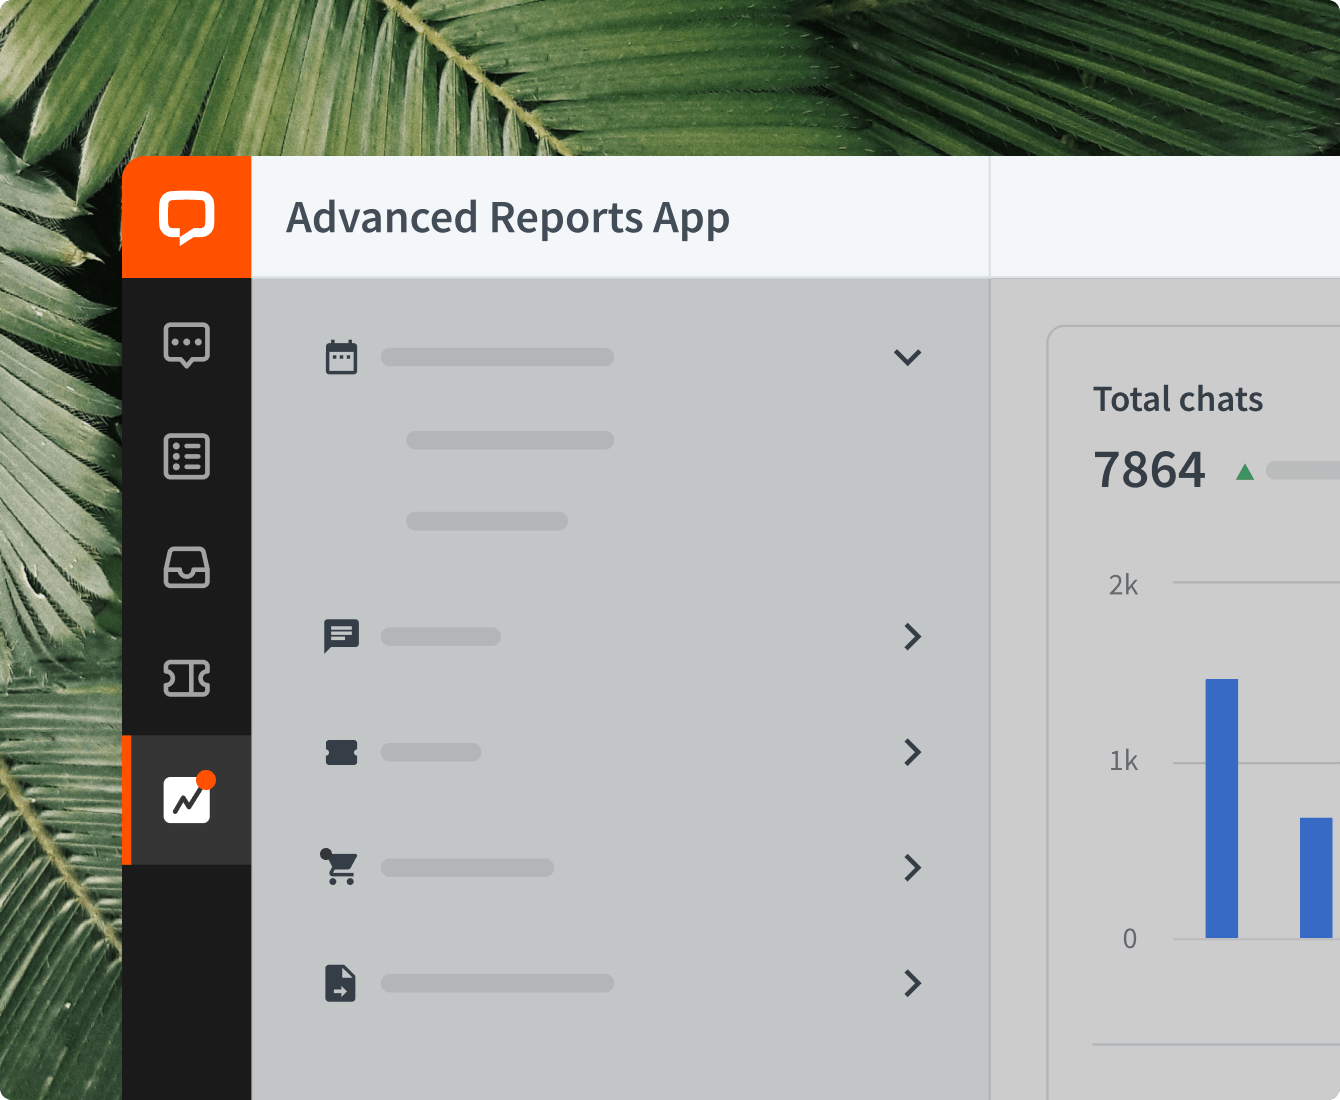Click the shorter blue chart bar
This screenshot has width=1340, height=1100.
point(1316,878)
